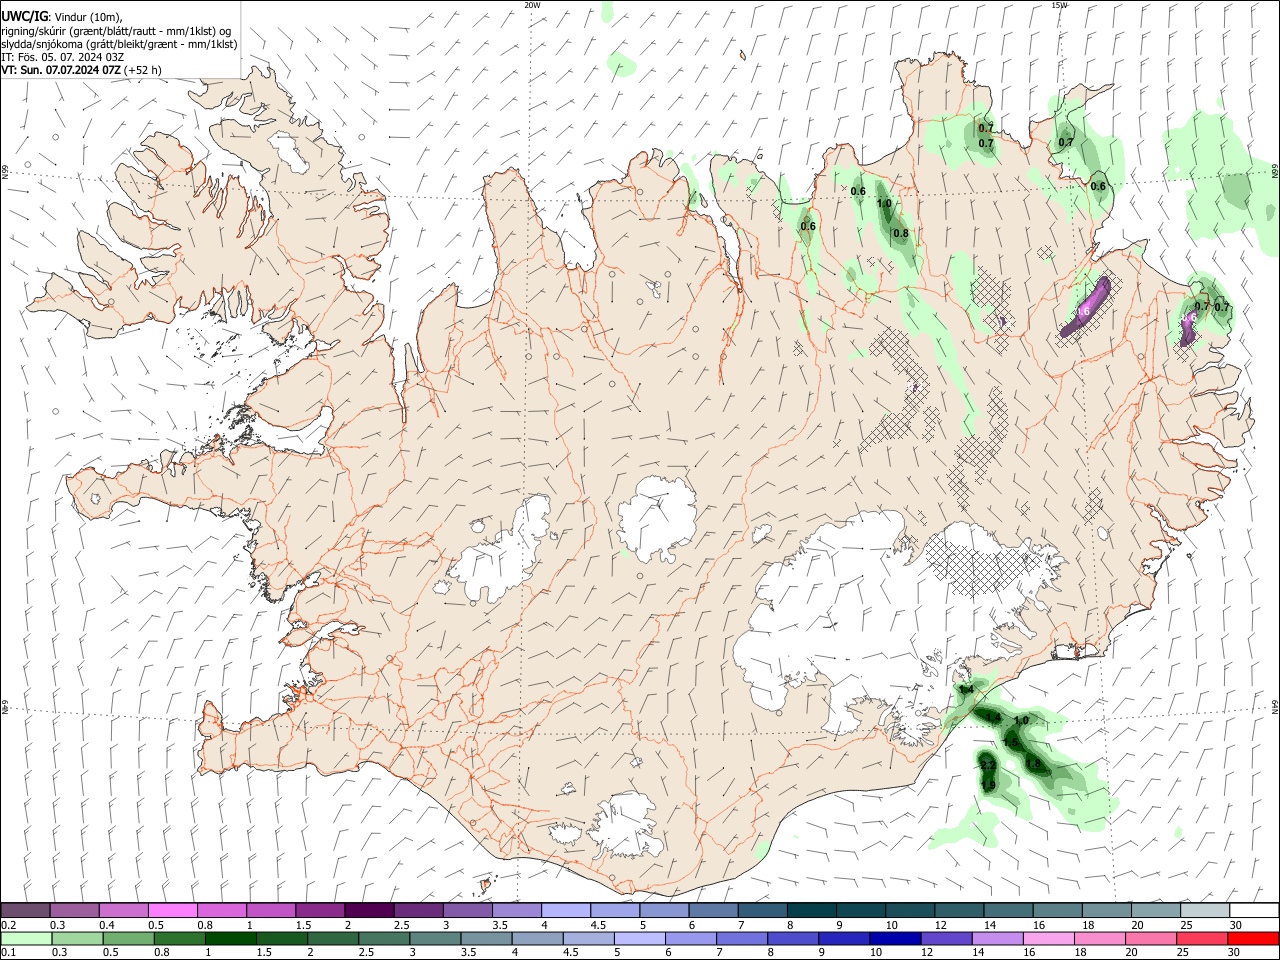Click the 1.6 value inside the purple snow band

[1083, 311]
